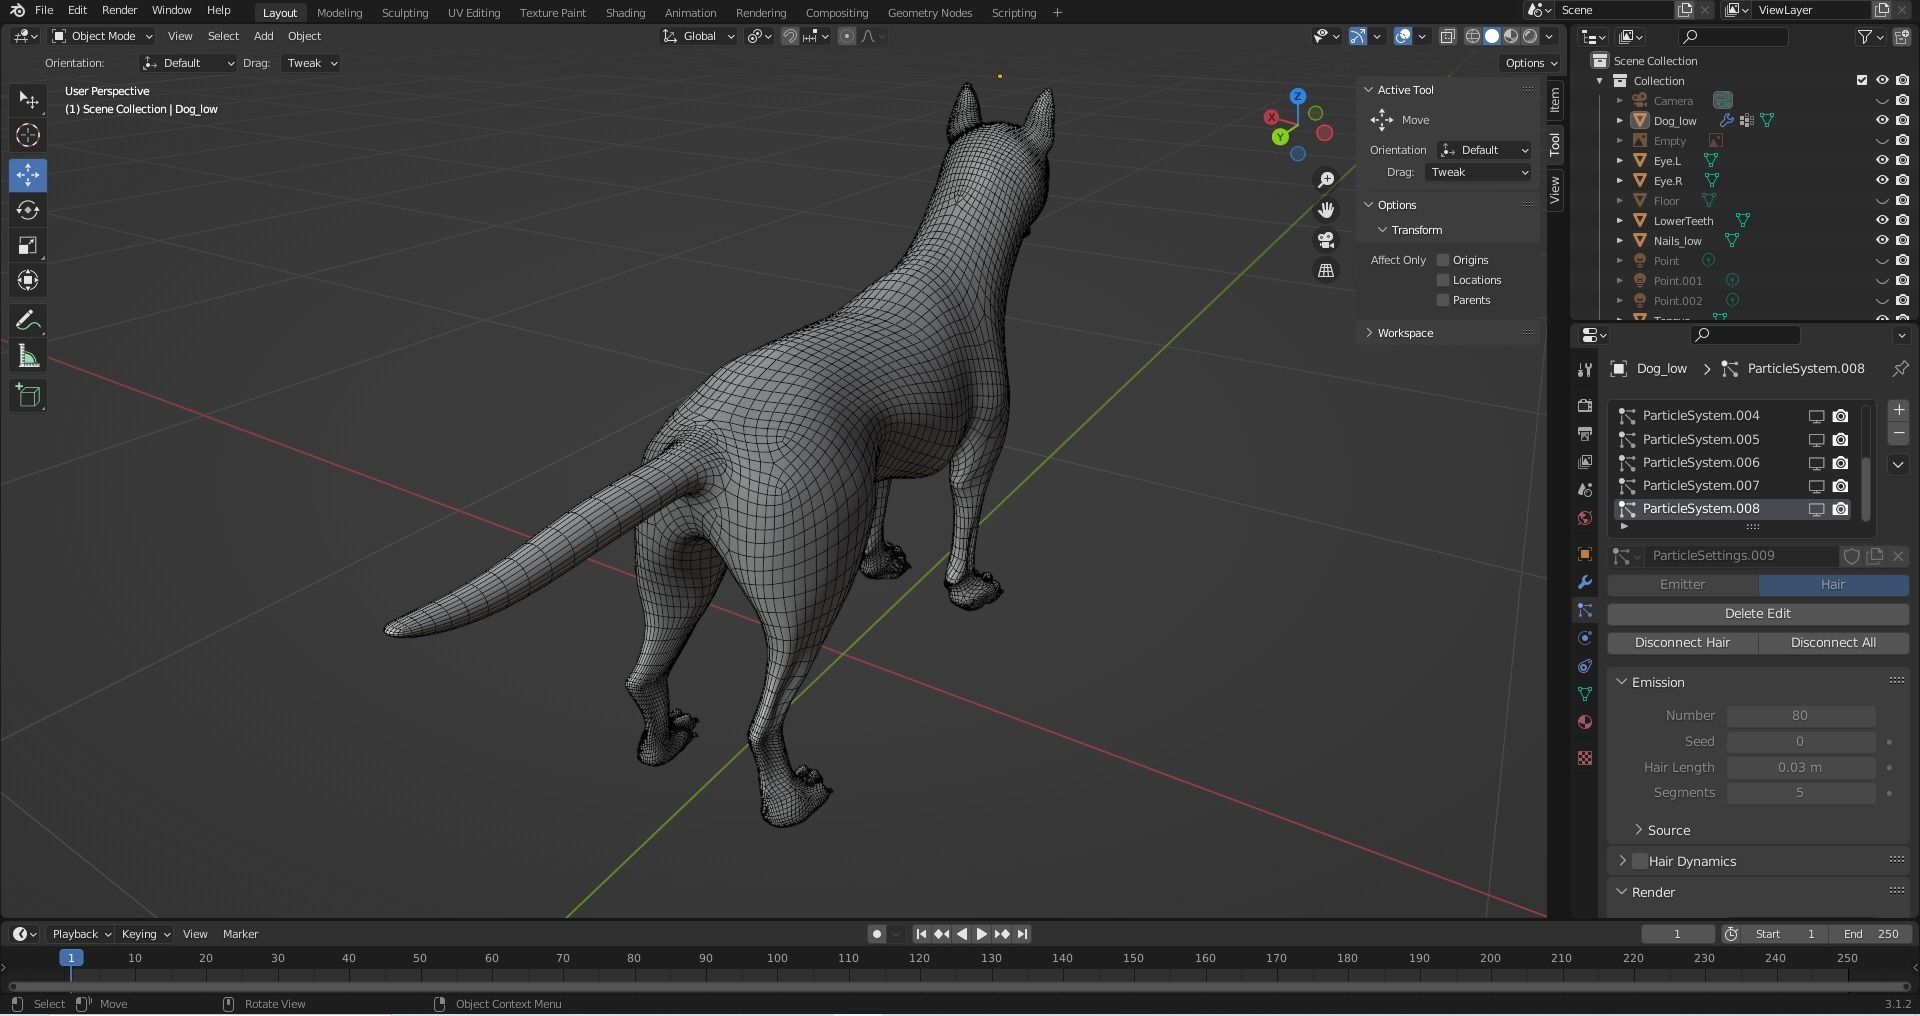The width and height of the screenshot is (1920, 1016).
Task: Activate the Move tool in the left toolbar
Action: 28,175
